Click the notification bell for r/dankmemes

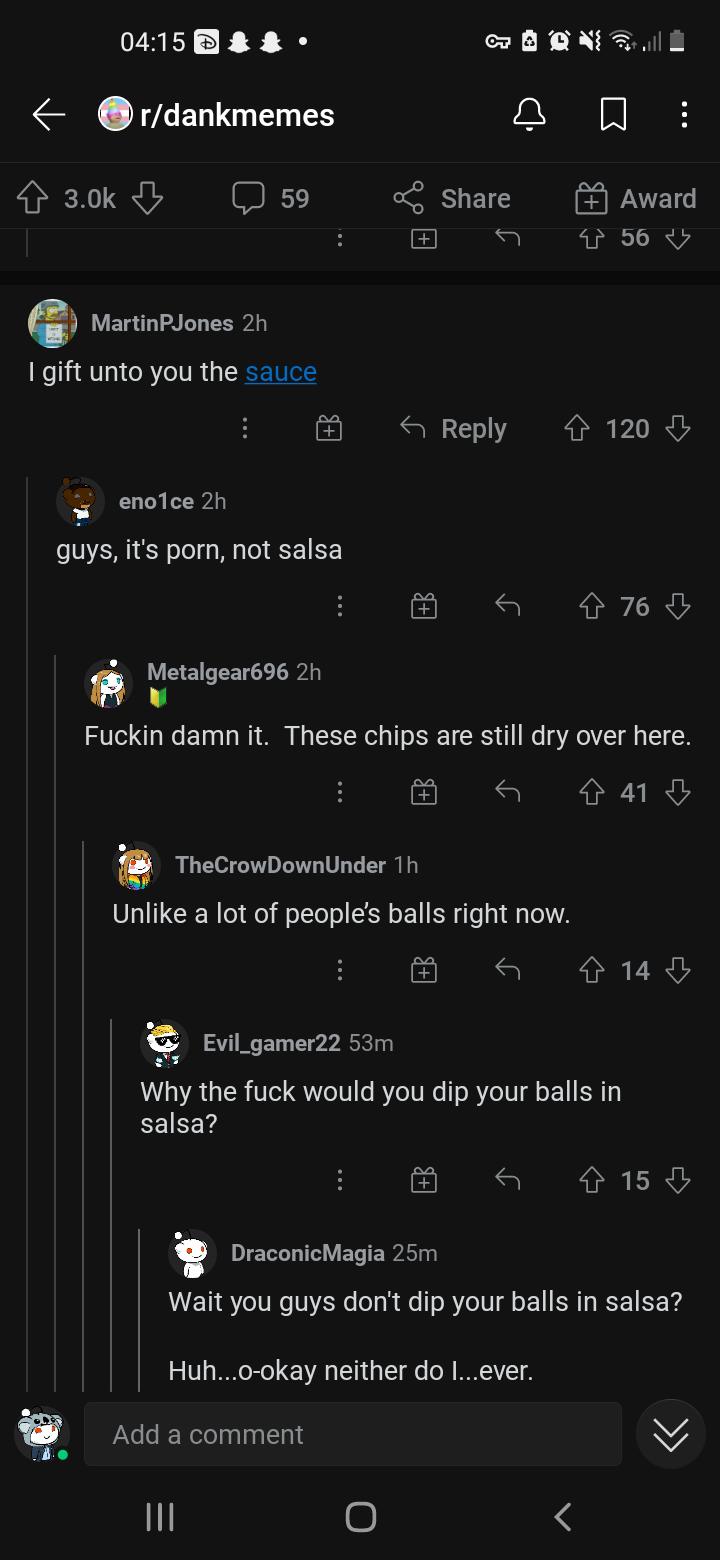click(529, 114)
